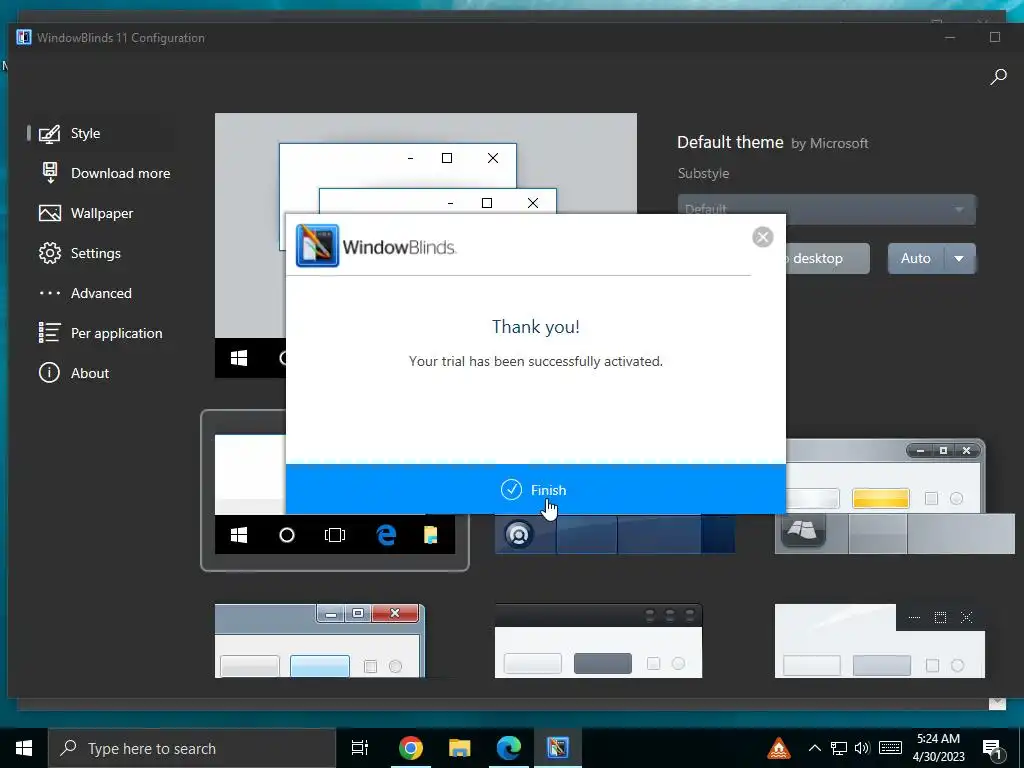The height and width of the screenshot is (768, 1024).
Task: Open the volume control in system tray
Action: coord(862,748)
